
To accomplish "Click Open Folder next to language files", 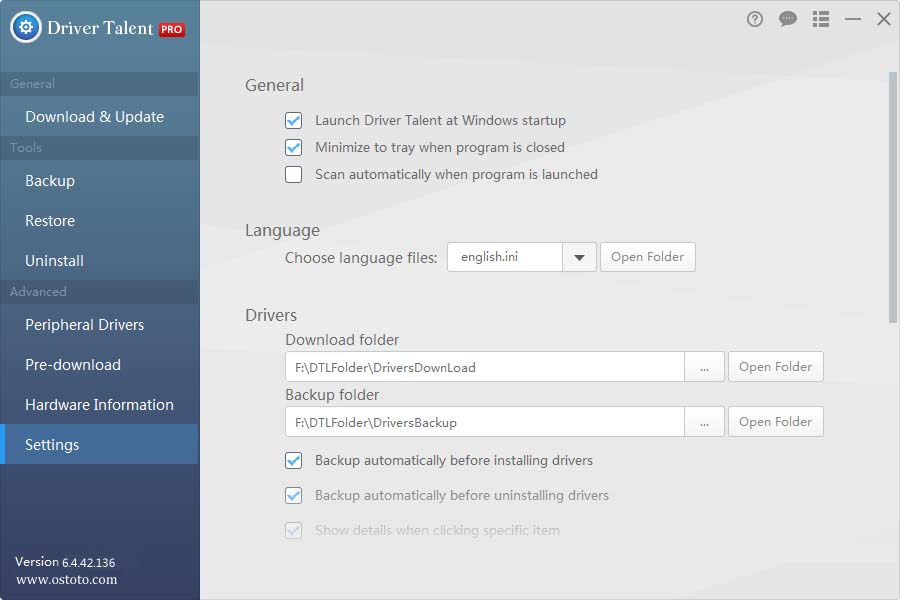I will click(x=647, y=257).
